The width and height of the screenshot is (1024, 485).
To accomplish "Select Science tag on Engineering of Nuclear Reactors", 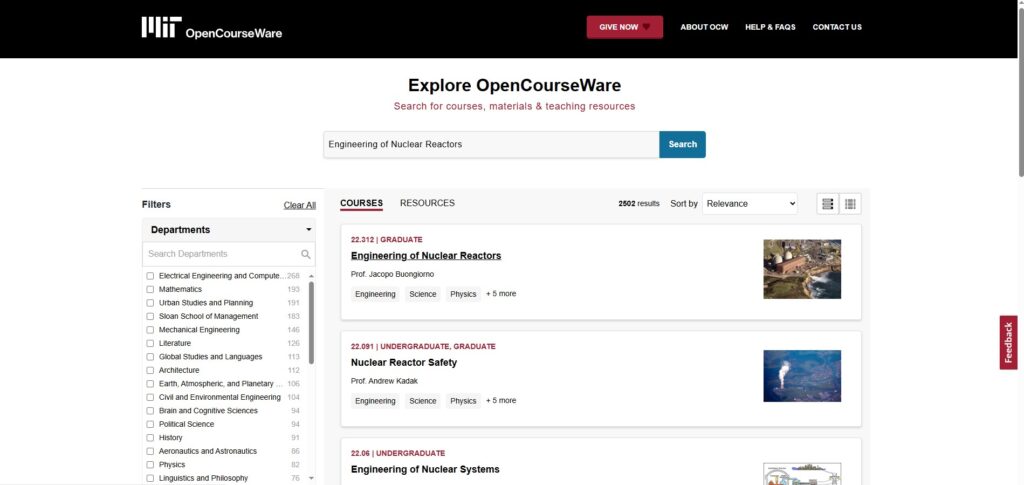I will (x=423, y=294).
